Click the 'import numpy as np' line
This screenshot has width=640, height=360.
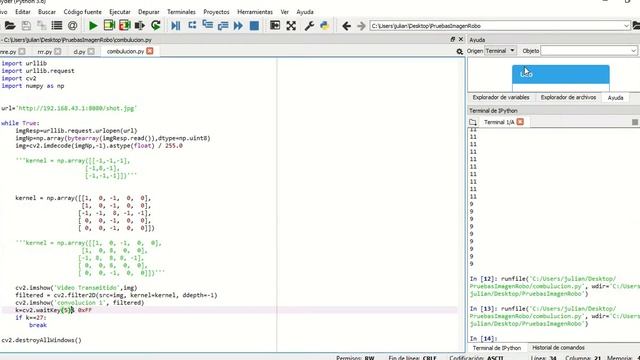coord(33,86)
